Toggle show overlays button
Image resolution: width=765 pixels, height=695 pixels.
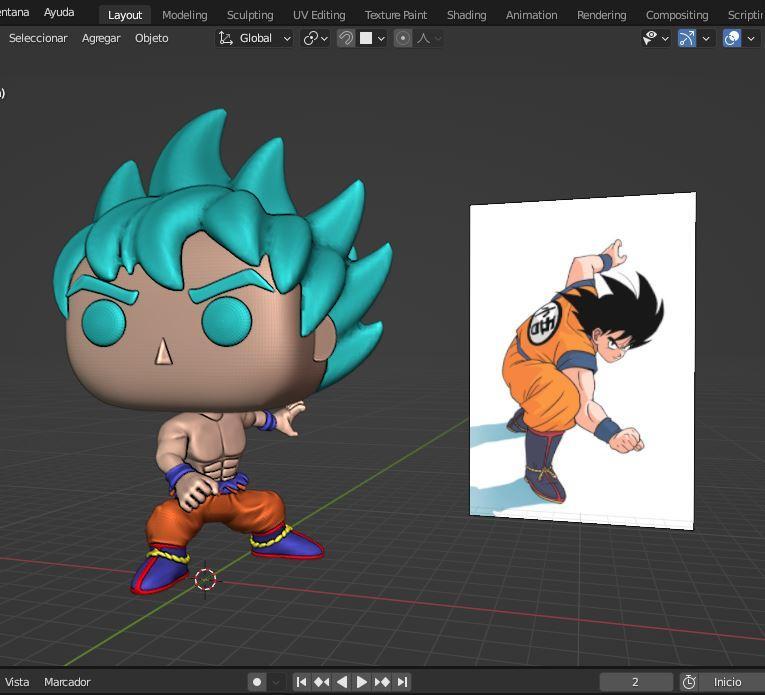point(732,38)
